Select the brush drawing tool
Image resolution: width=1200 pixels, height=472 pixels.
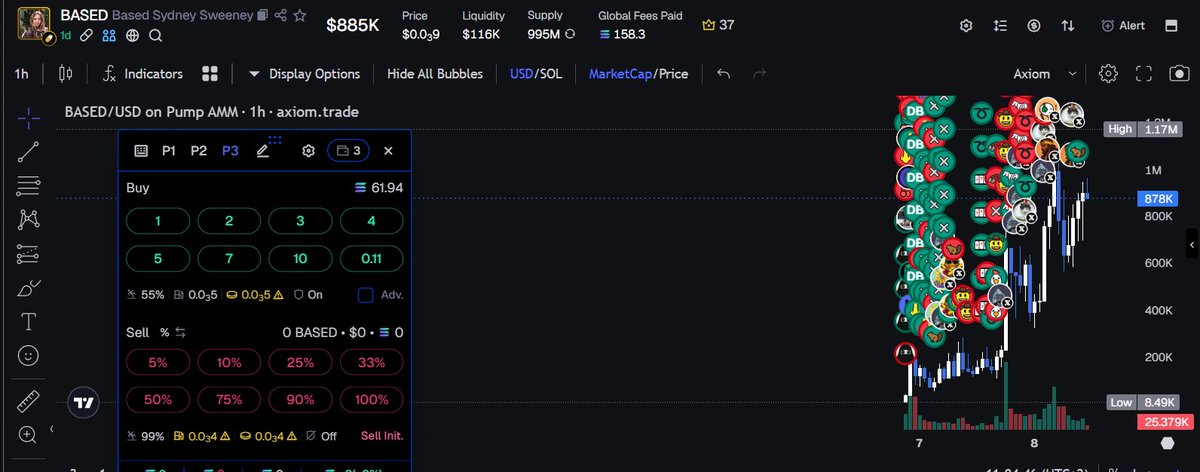(29, 288)
